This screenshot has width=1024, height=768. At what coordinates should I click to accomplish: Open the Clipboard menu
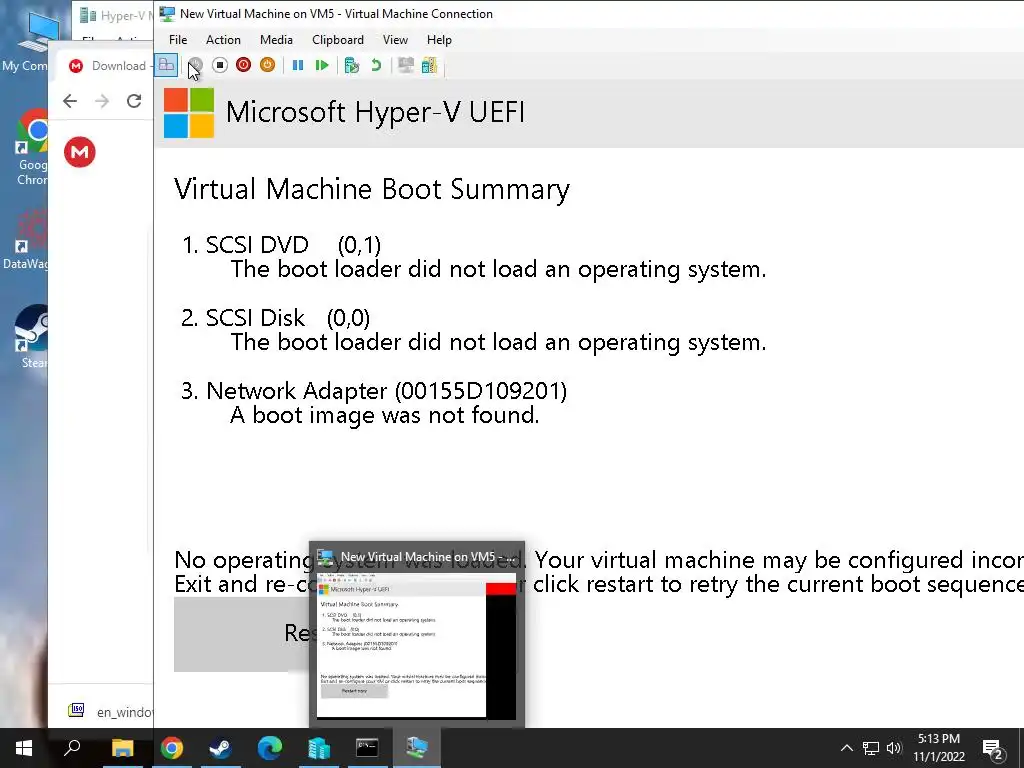click(338, 40)
